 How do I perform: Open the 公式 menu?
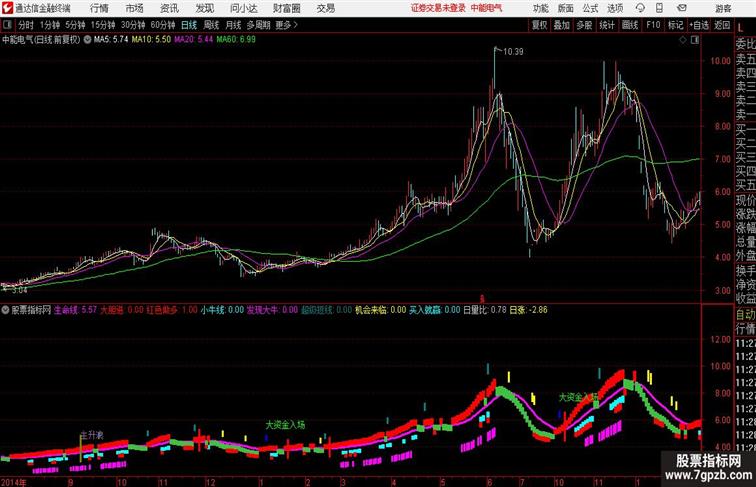coord(590,9)
